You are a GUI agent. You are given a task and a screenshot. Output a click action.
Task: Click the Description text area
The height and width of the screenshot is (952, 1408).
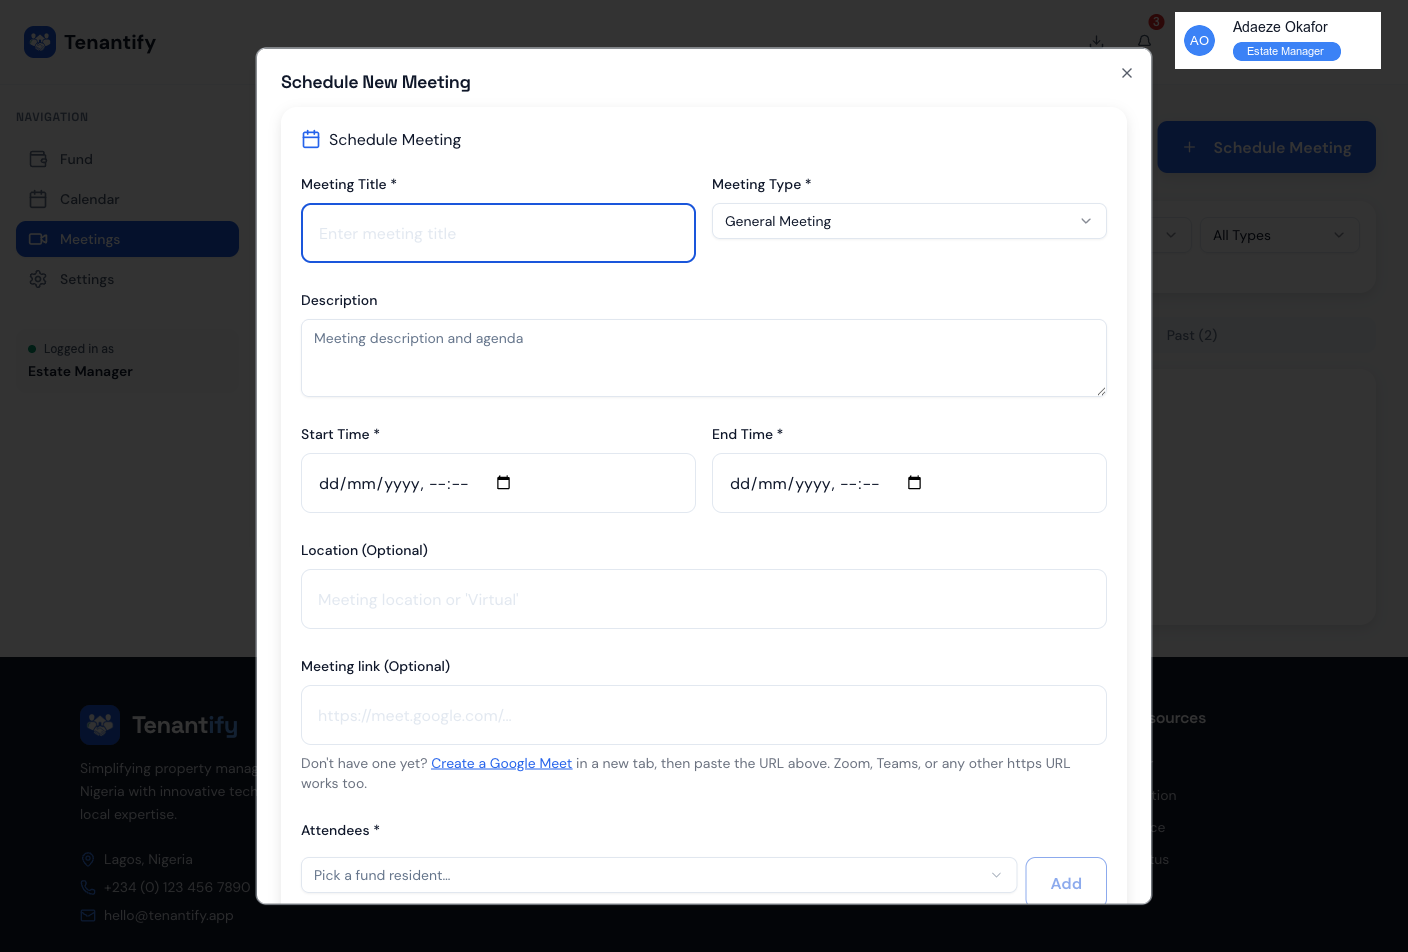coord(704,358)
